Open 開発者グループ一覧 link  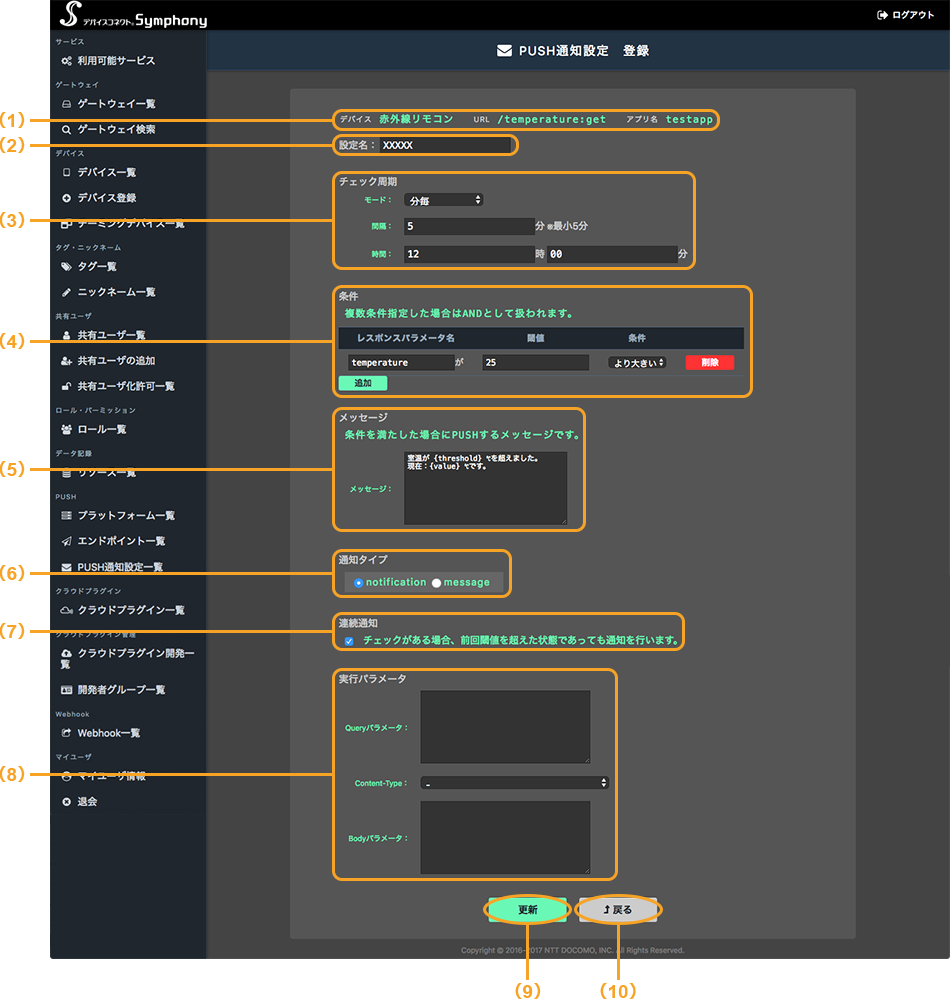coord(121,690)
